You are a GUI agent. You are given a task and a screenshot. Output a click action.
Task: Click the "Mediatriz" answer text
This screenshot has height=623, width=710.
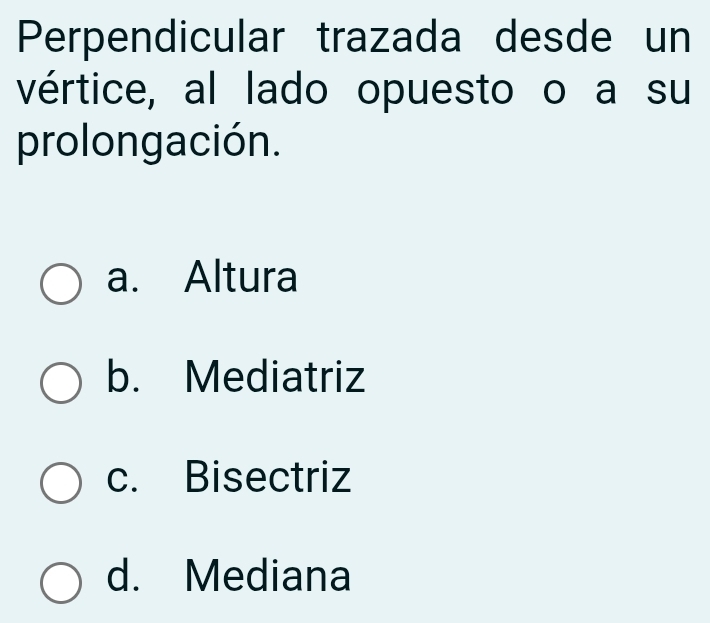click(275, 377)
